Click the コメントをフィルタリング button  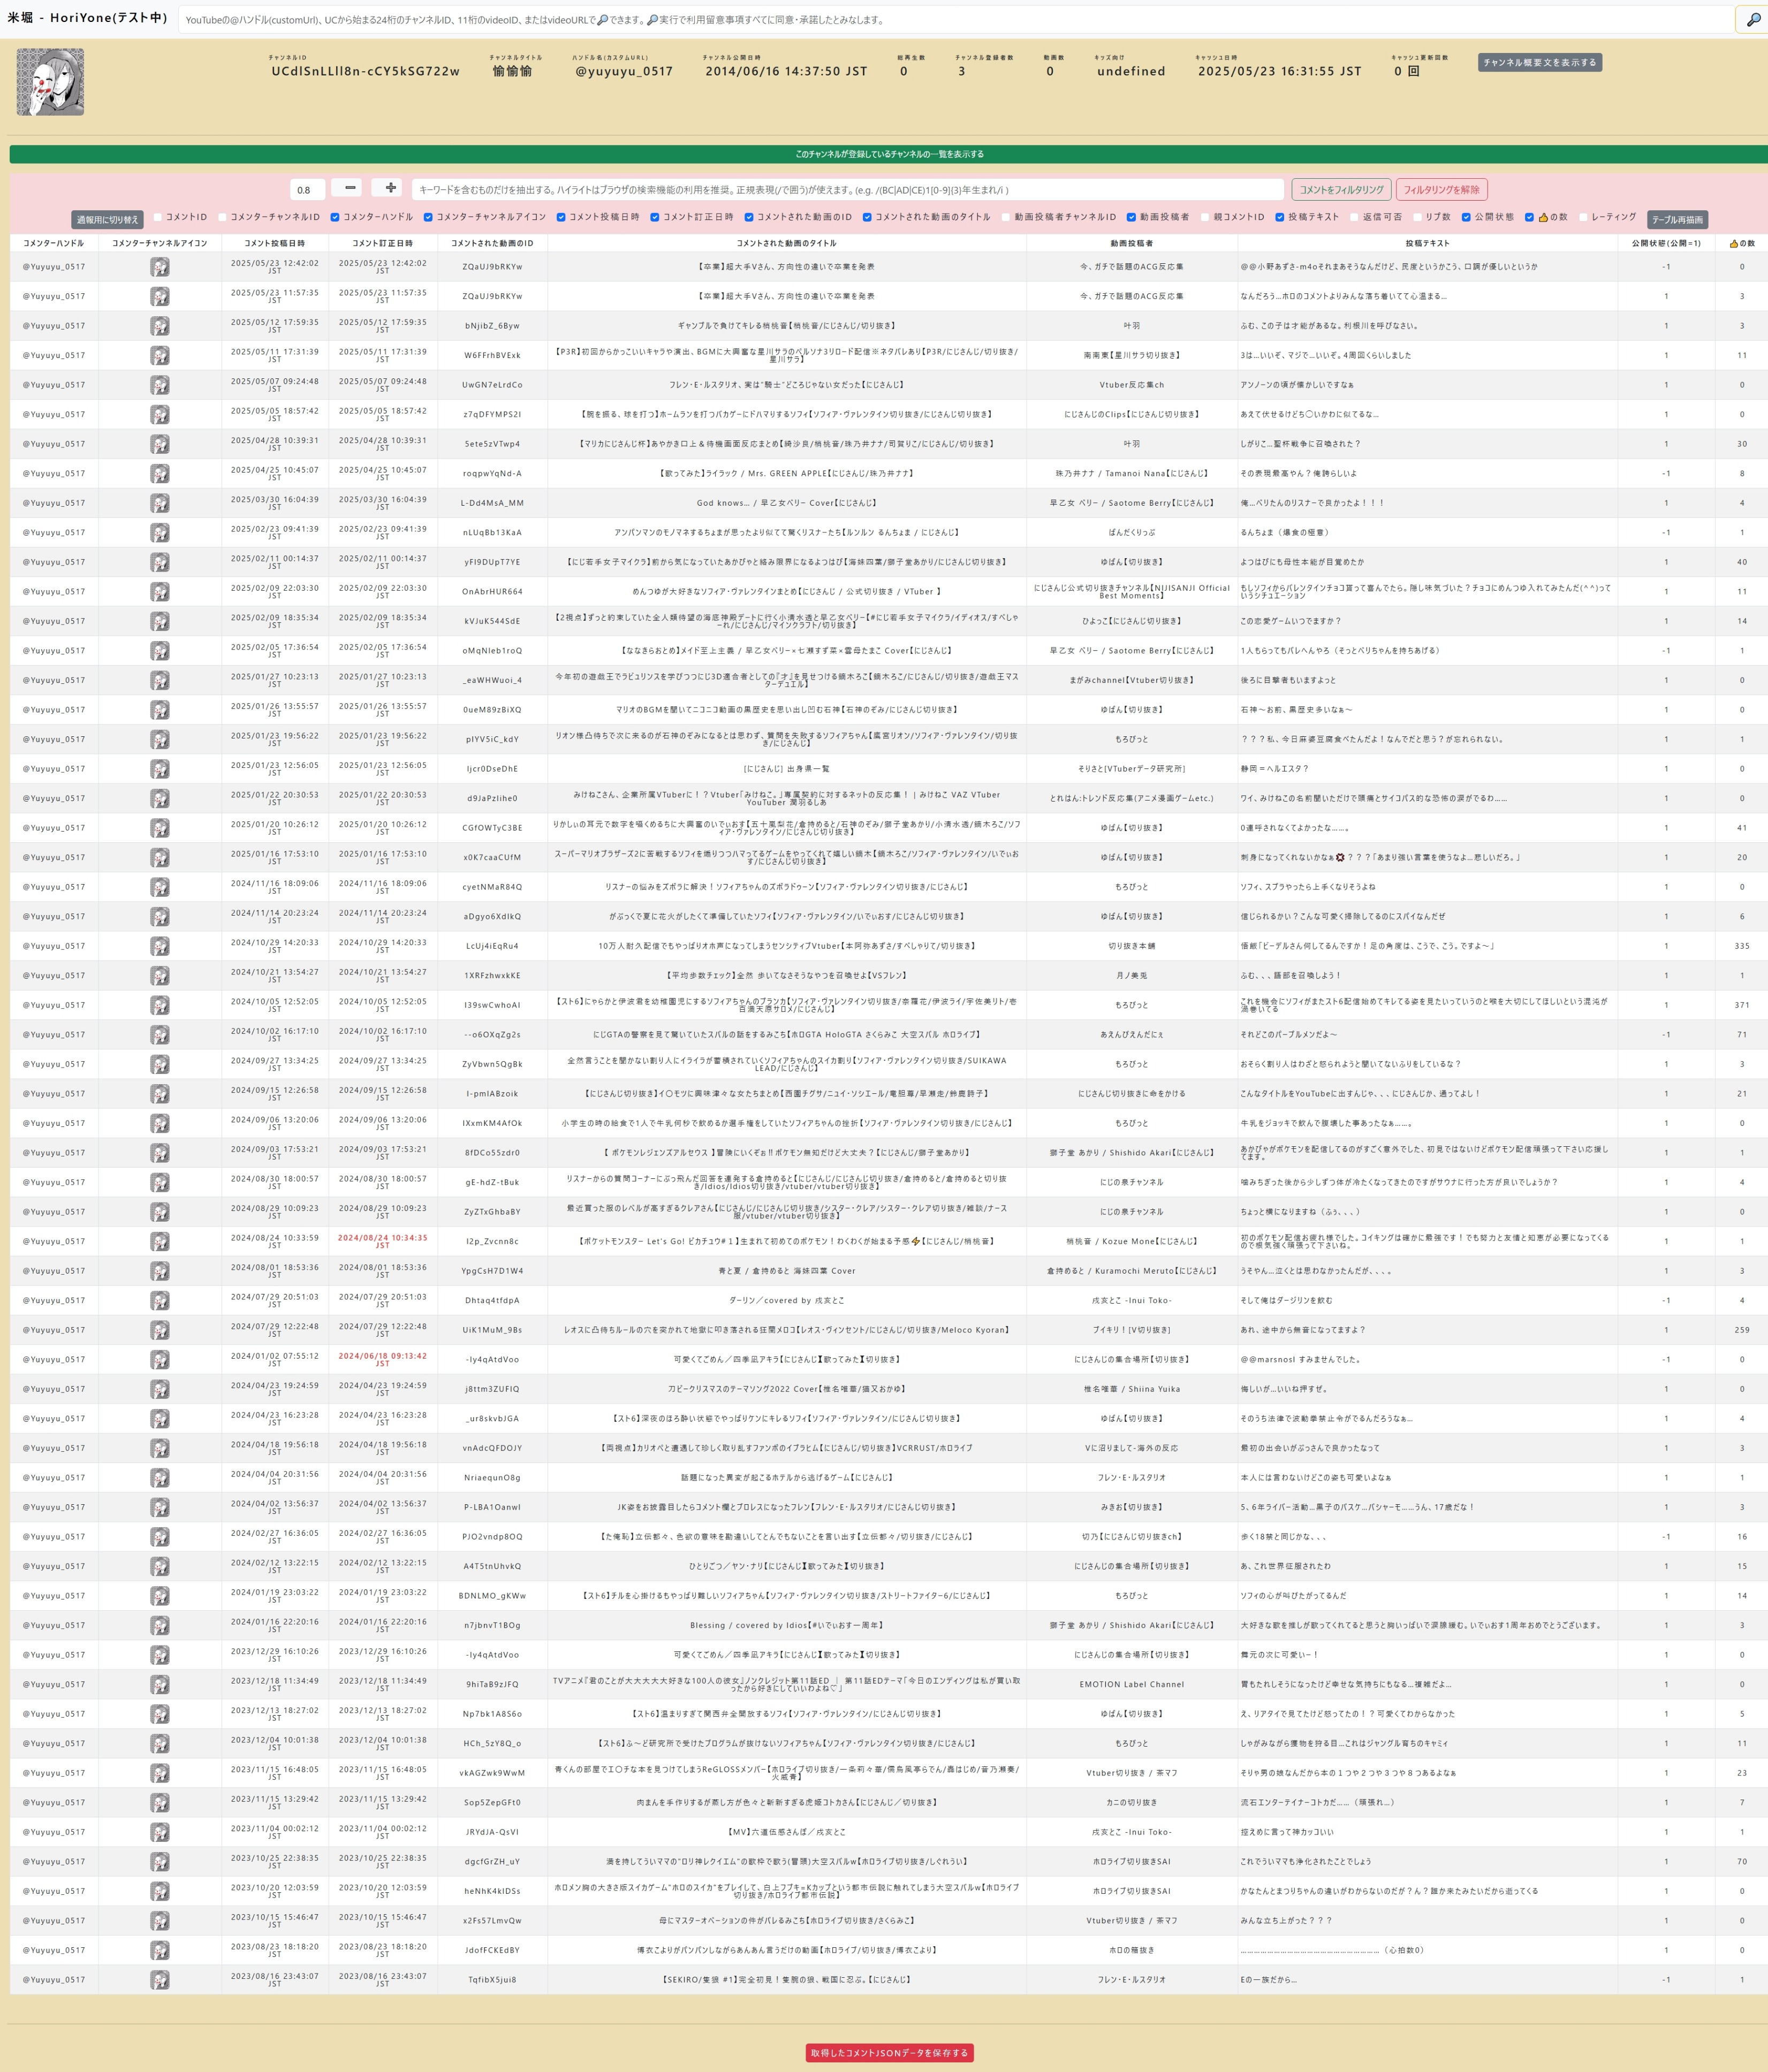(1341, 189)
